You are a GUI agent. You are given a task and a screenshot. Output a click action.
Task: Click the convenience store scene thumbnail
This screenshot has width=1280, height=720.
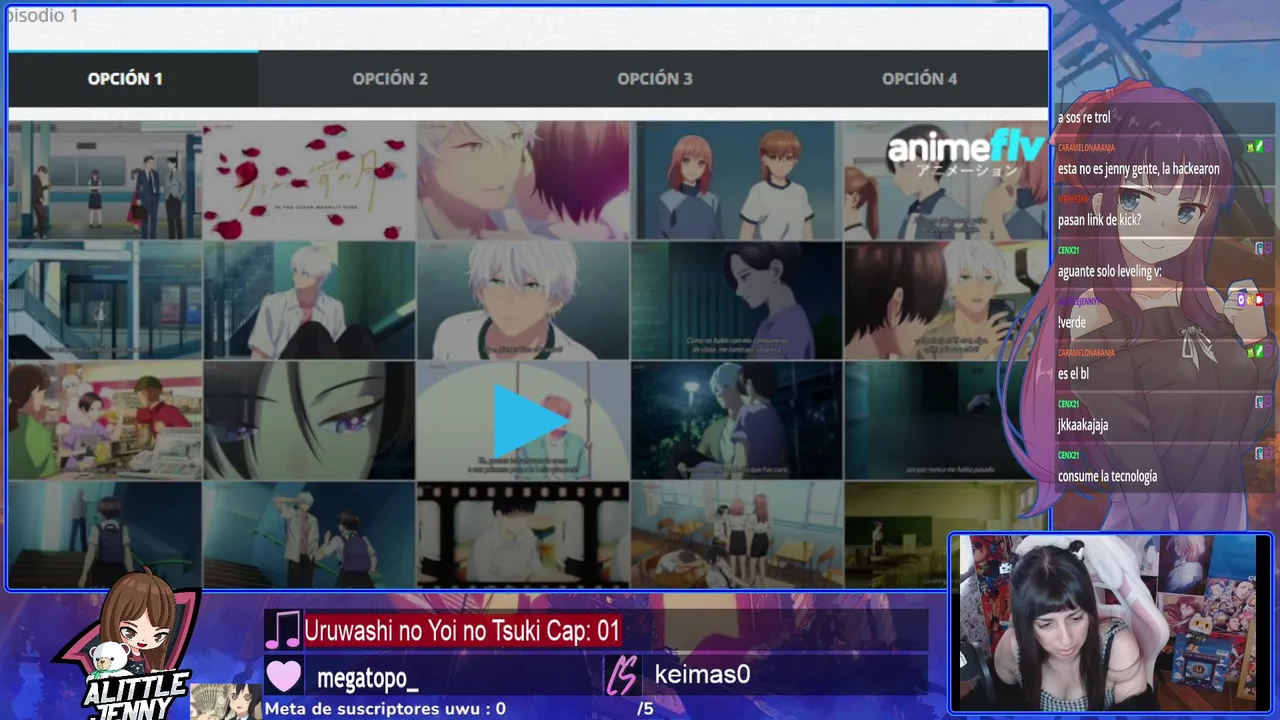click(105, 420)
